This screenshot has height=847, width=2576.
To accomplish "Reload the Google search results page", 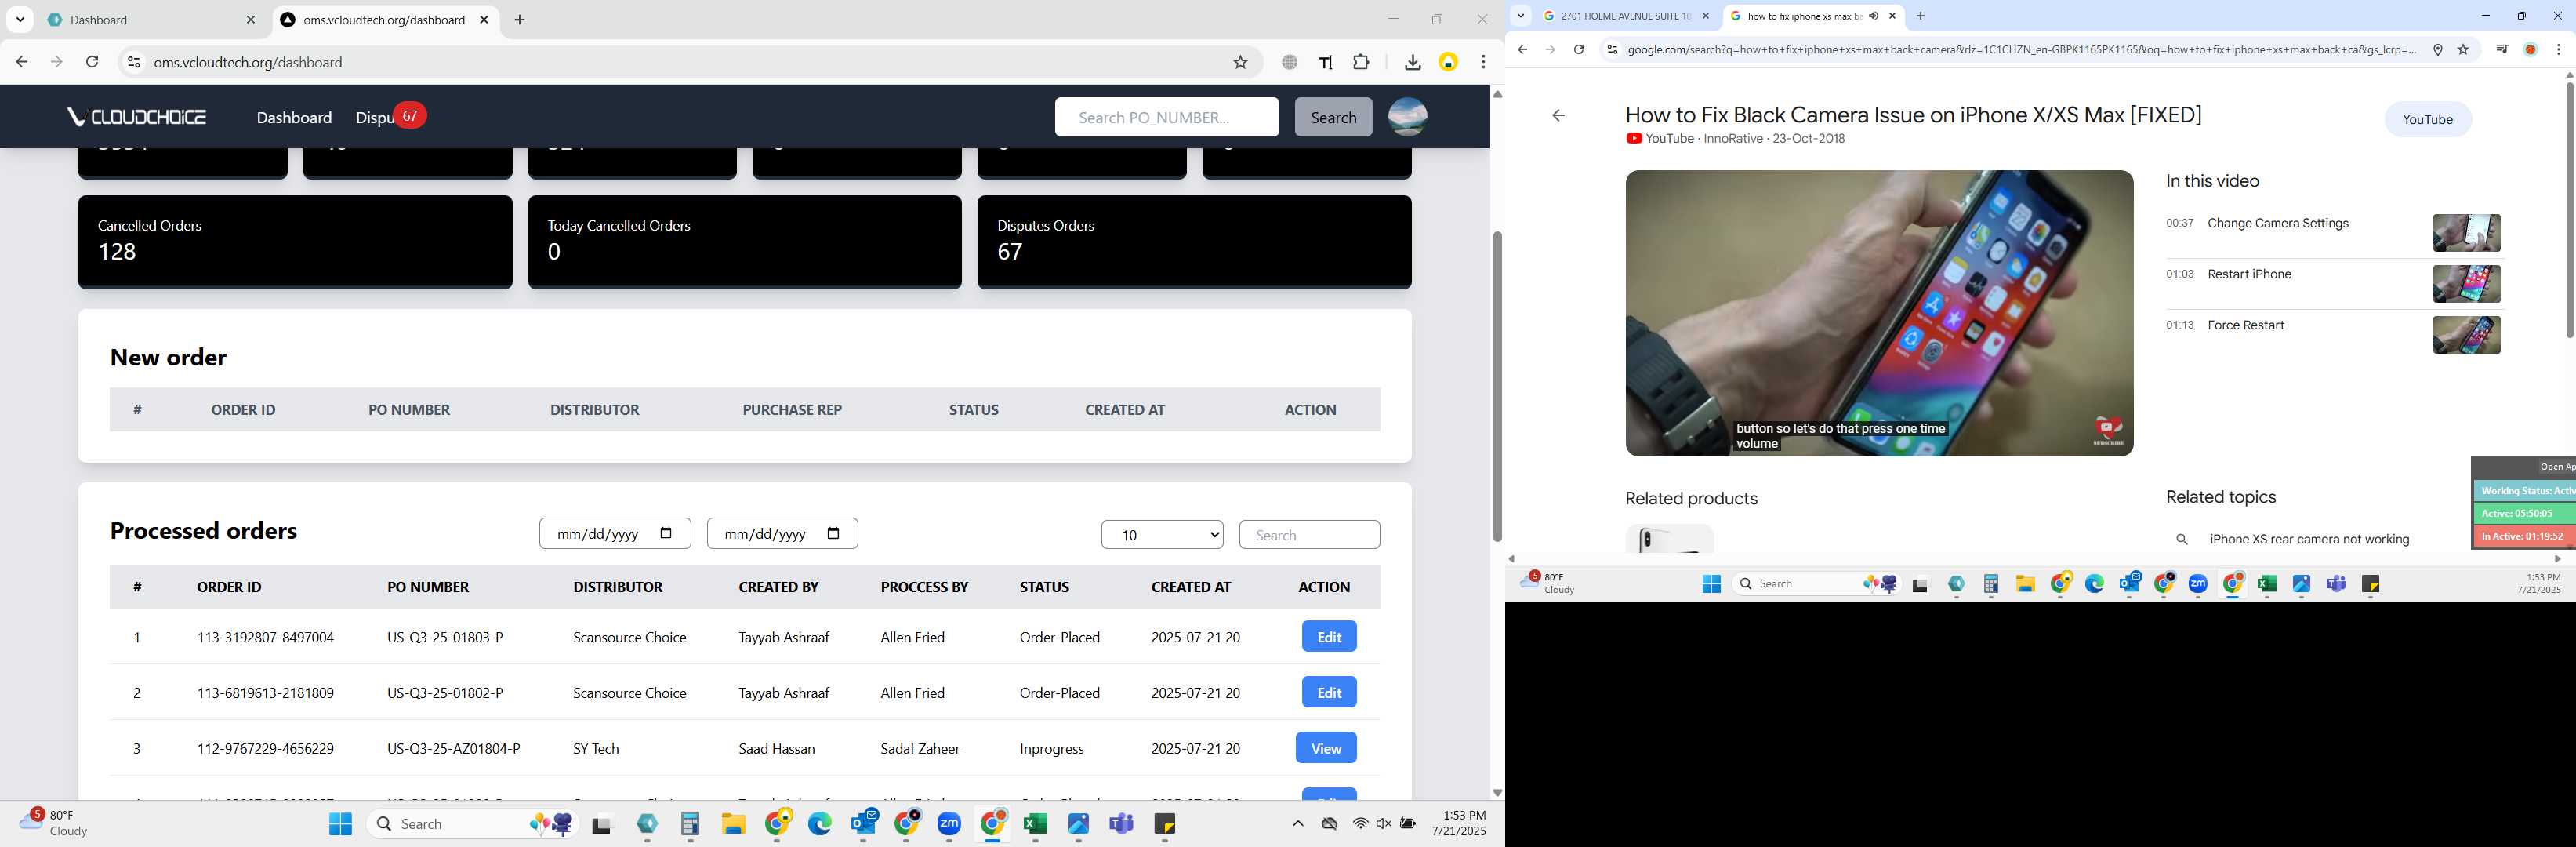I will [x=1578, y=50].
